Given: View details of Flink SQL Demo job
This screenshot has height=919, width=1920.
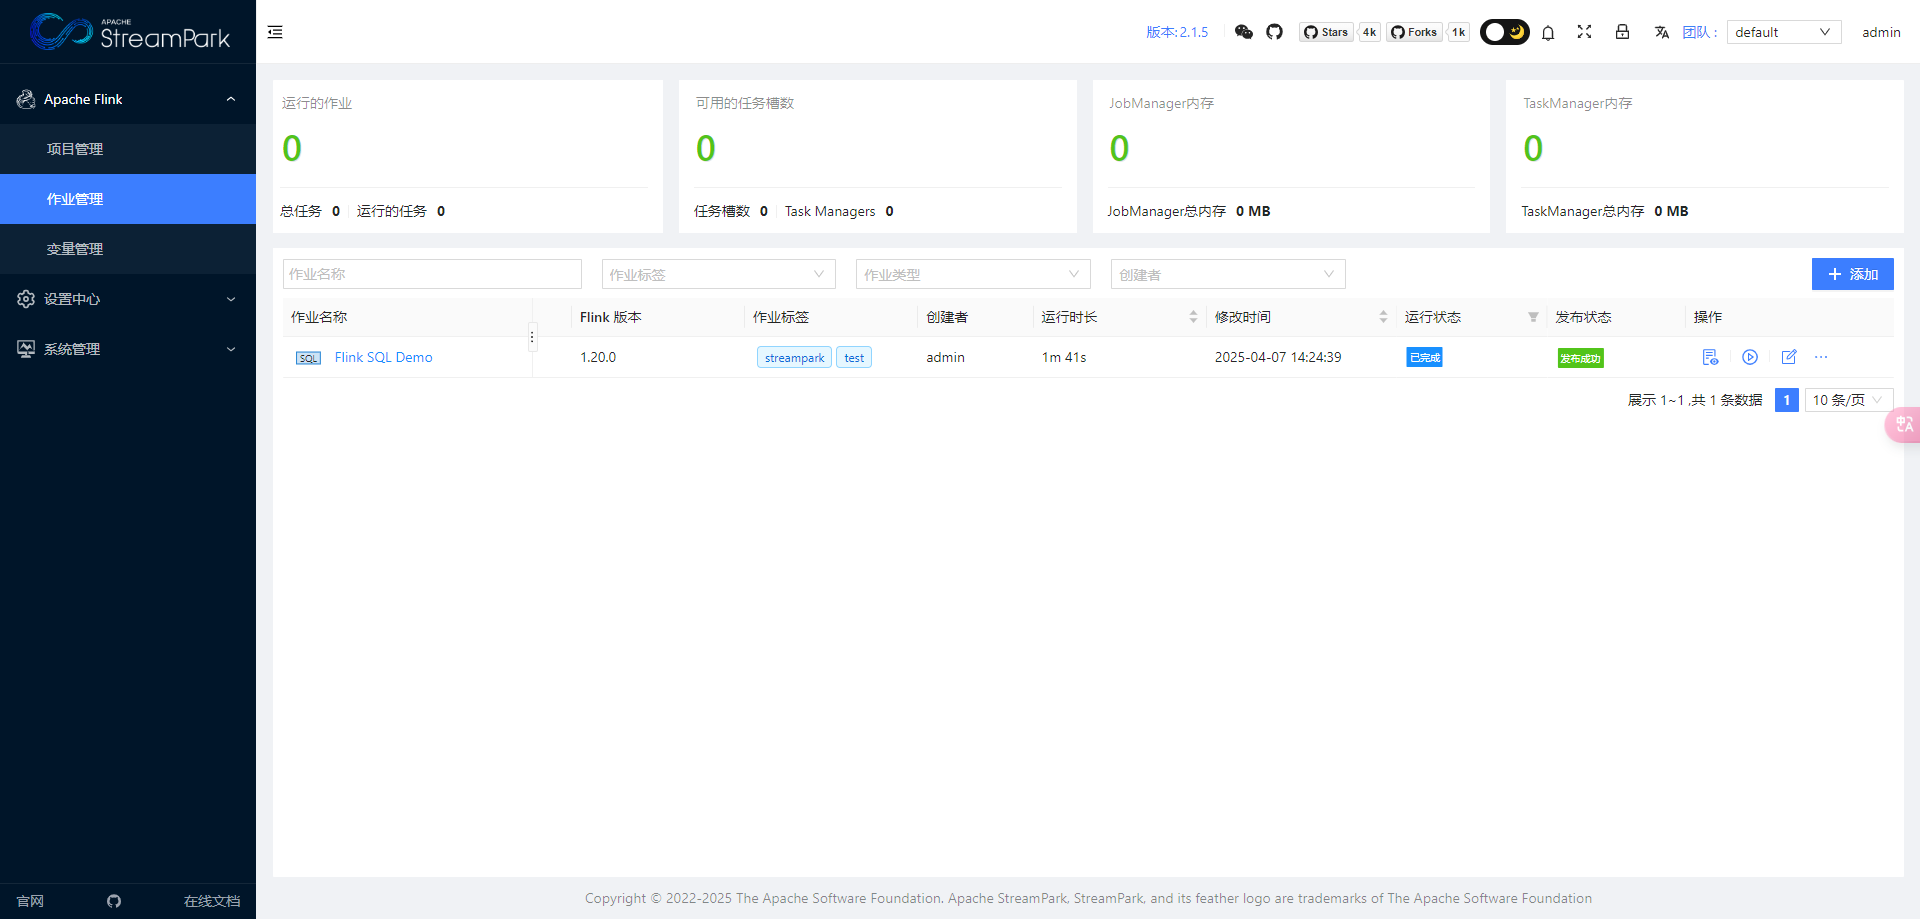Looking at the screenshot, I should click(x=1710, y=357).
